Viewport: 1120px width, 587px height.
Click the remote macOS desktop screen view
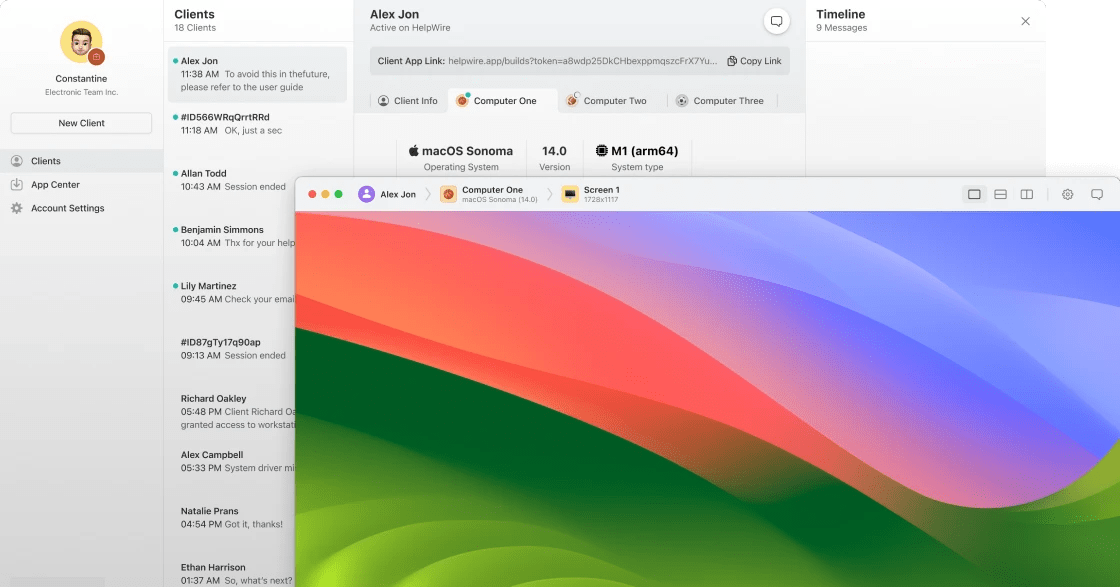707,398
